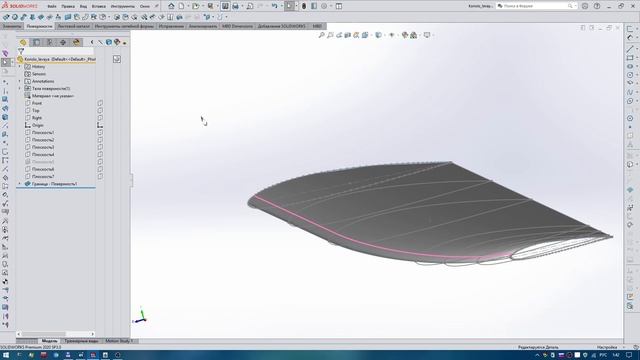Toggle visibility of the Top plane
This screenshot has height=360, width=640.
100,111
